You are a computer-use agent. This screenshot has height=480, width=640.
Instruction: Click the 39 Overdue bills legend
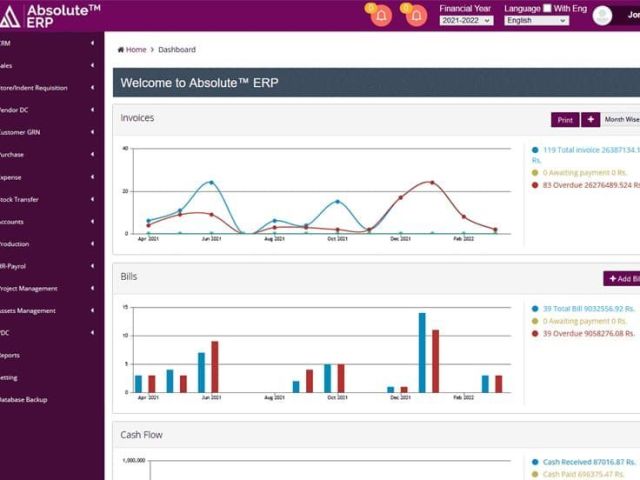coord(583,333)
